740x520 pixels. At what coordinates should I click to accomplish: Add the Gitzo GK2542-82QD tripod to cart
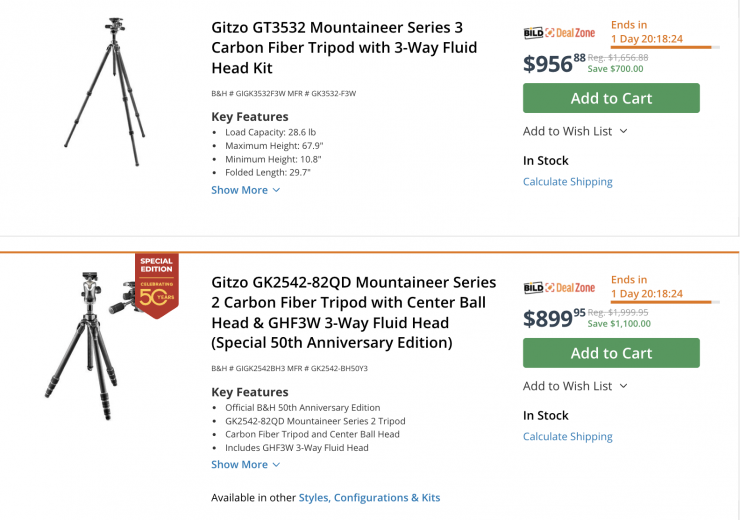pyautogui.click(x=611, y=353)
